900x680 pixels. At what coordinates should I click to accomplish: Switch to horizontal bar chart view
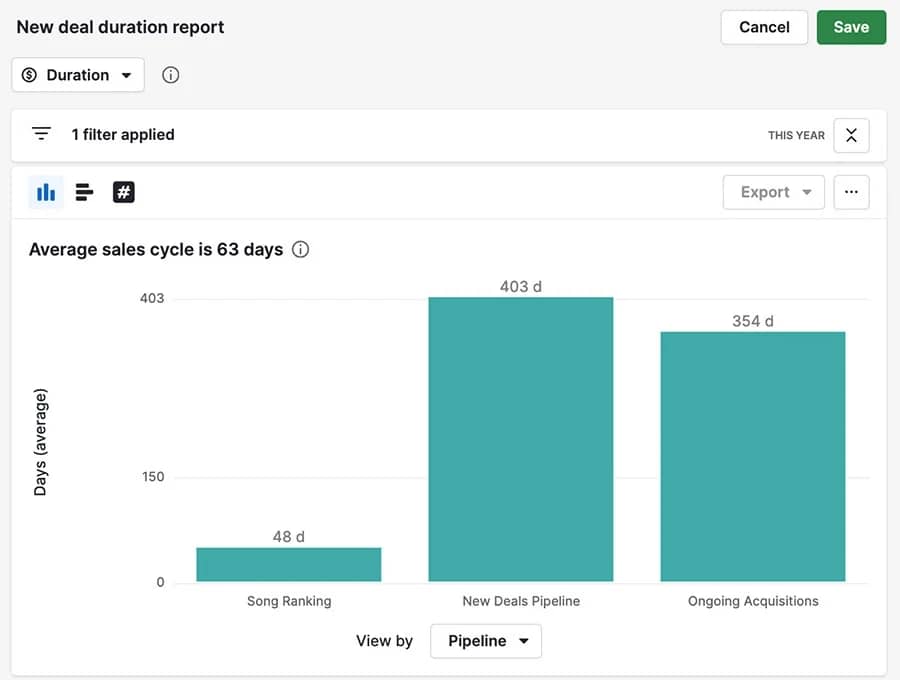[84, 191]
